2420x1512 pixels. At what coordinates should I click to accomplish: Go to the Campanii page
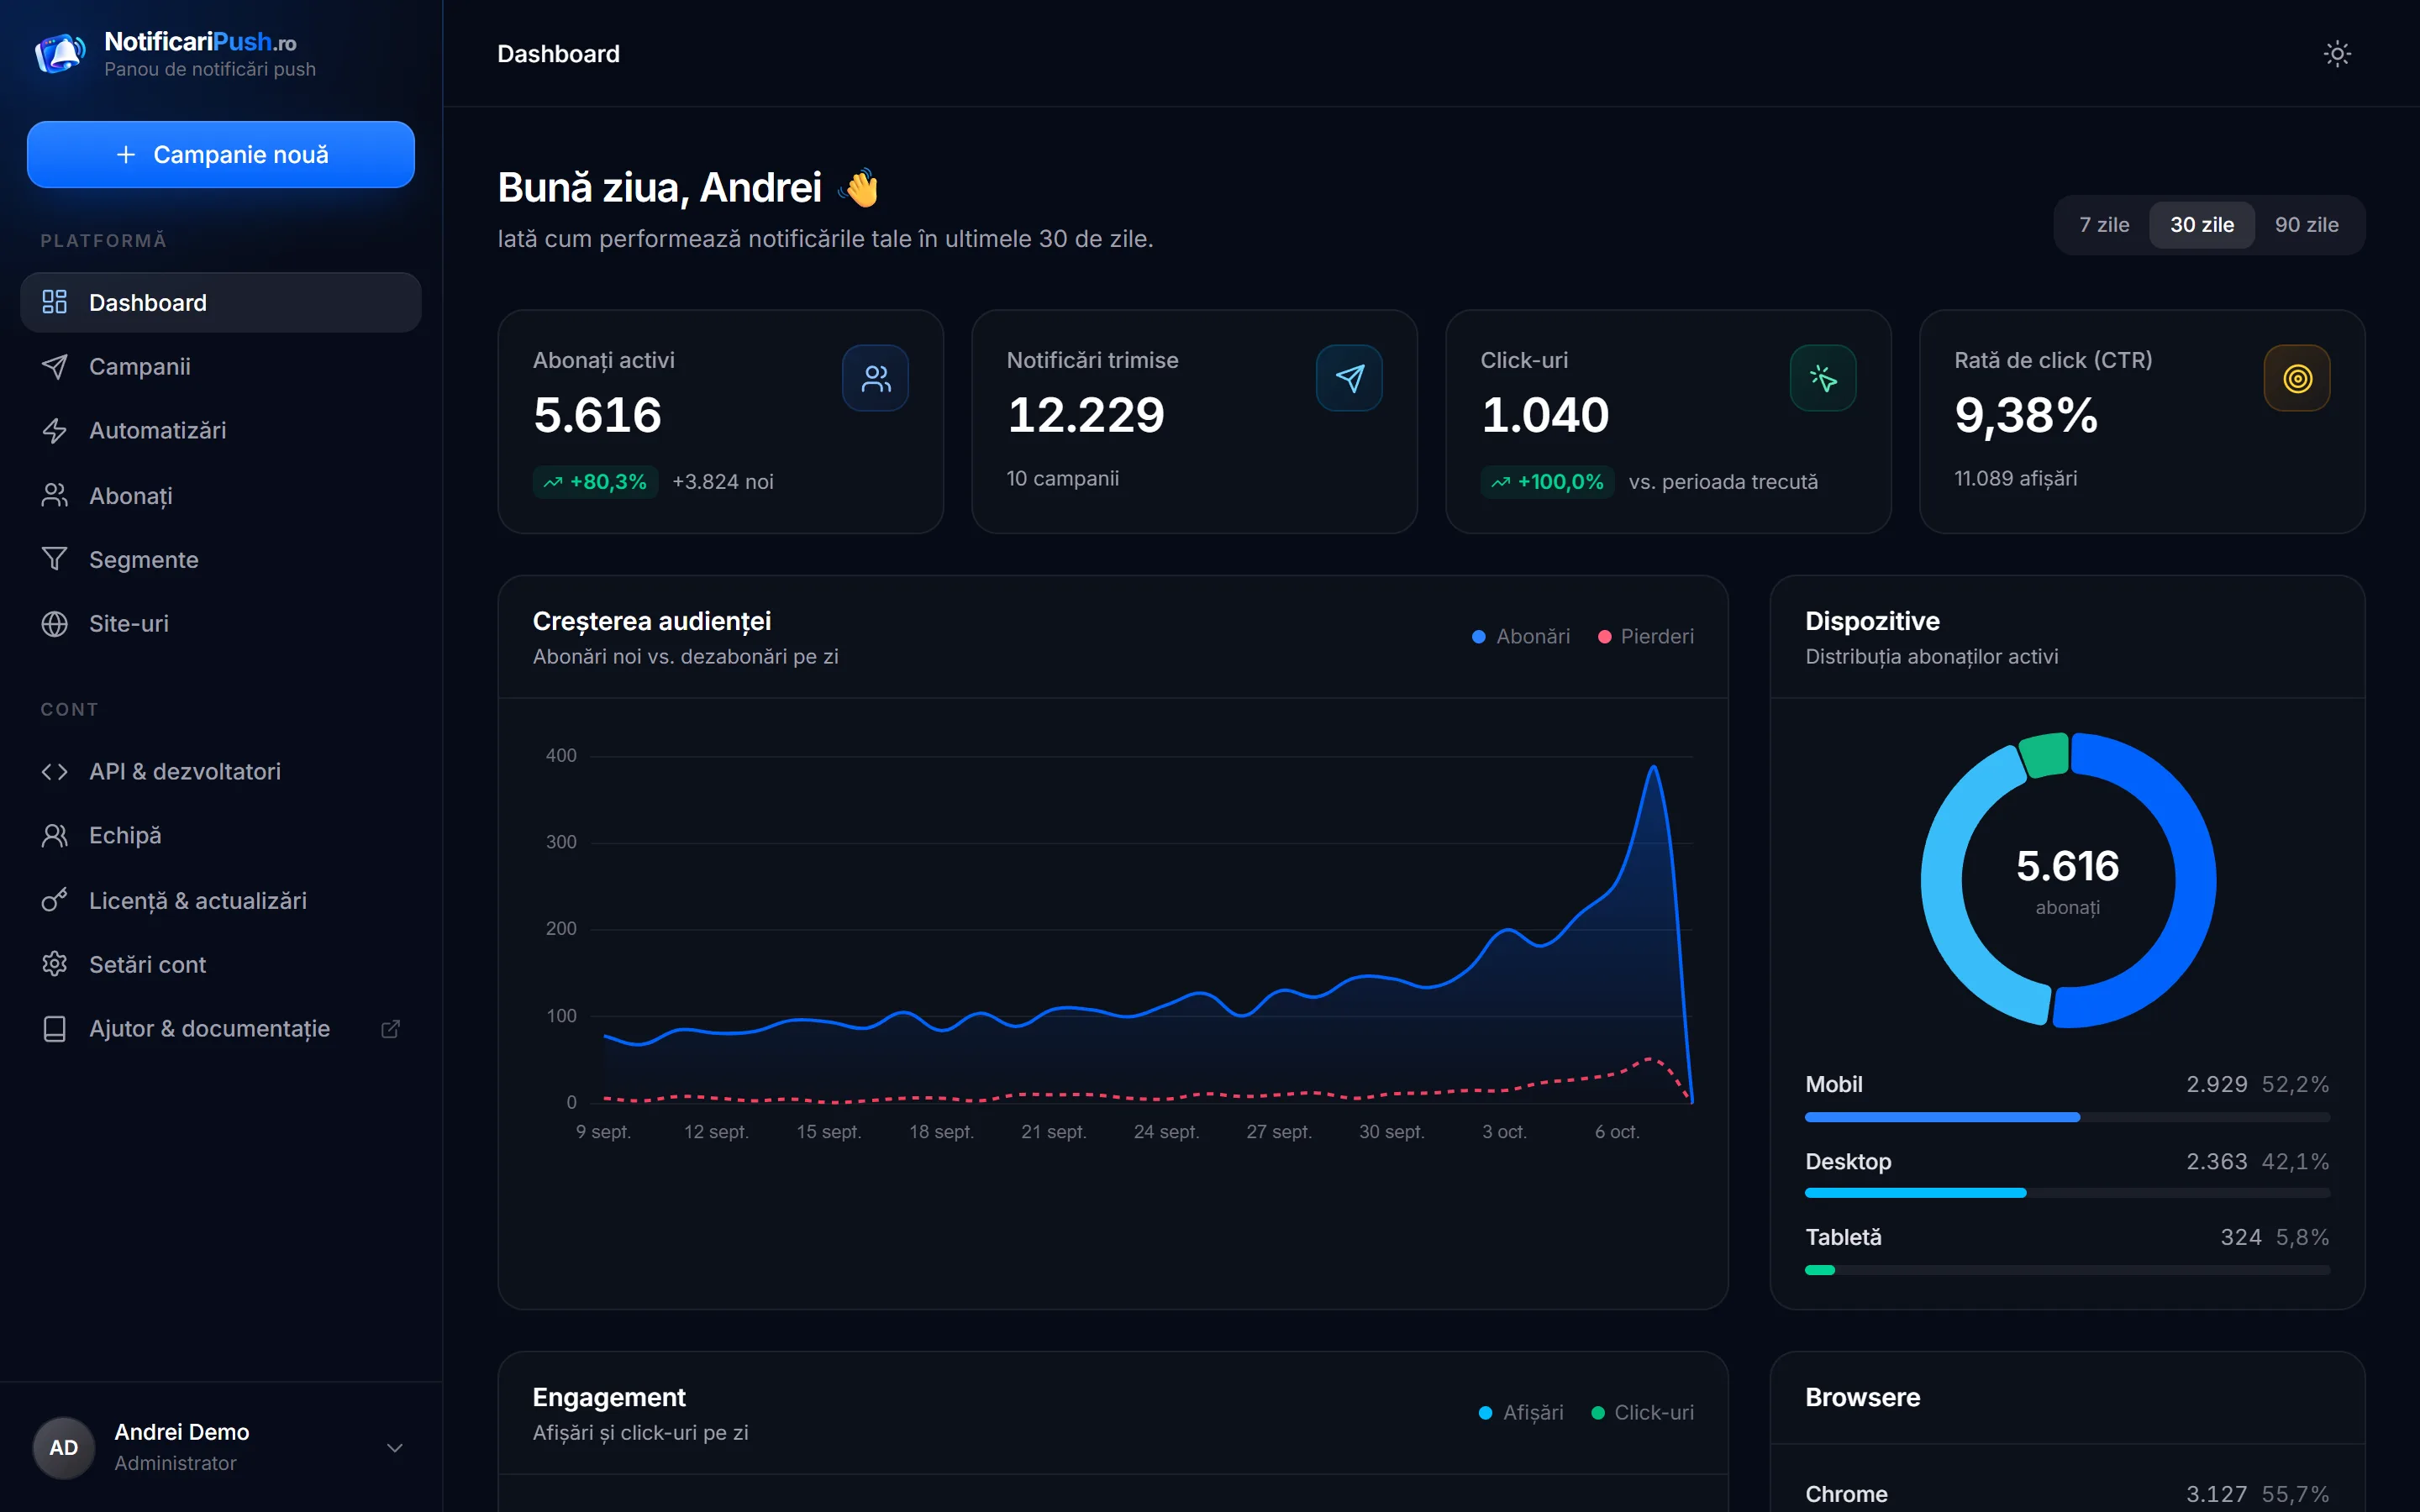coord(221,366)
